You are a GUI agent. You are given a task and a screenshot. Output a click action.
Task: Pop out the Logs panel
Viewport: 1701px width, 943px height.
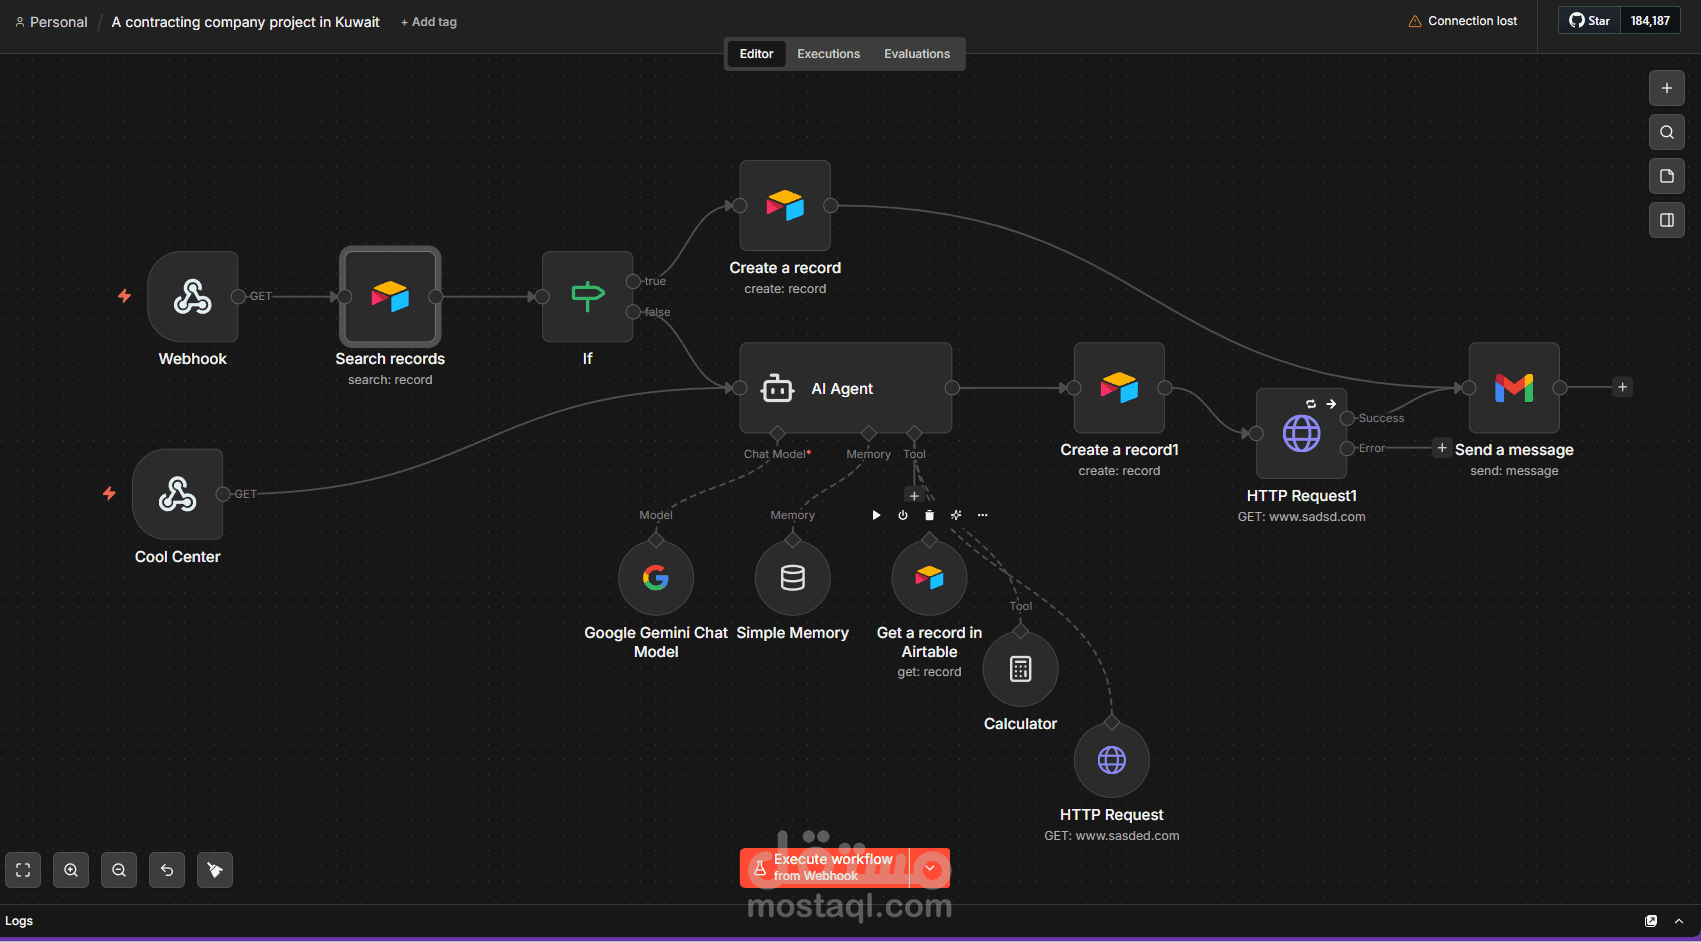coord(1651,921)
